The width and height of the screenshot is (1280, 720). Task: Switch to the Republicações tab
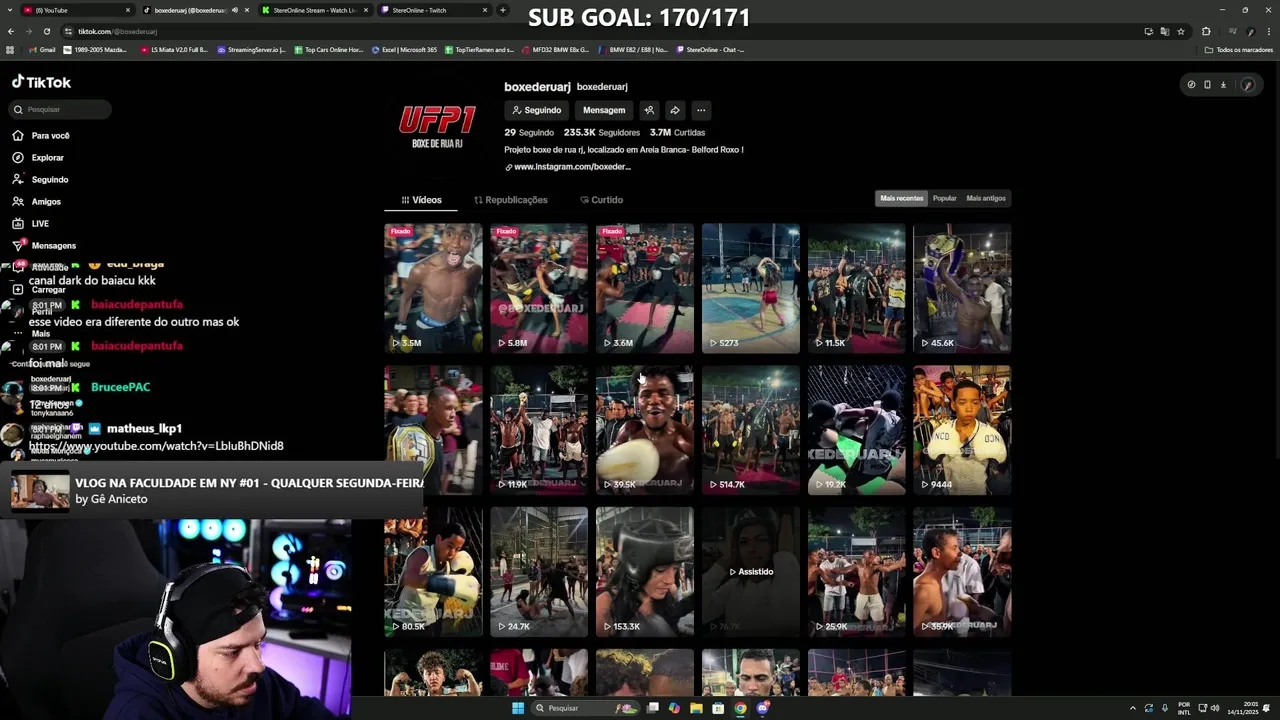pos(511,200)
